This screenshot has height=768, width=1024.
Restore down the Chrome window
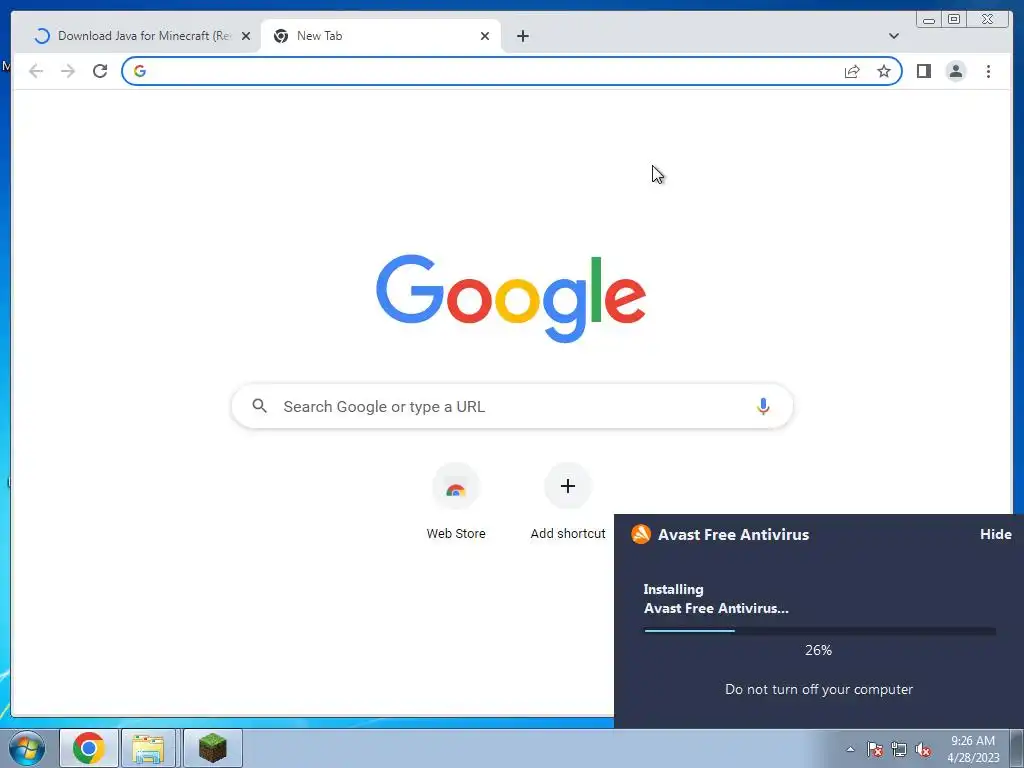[954, 20]
